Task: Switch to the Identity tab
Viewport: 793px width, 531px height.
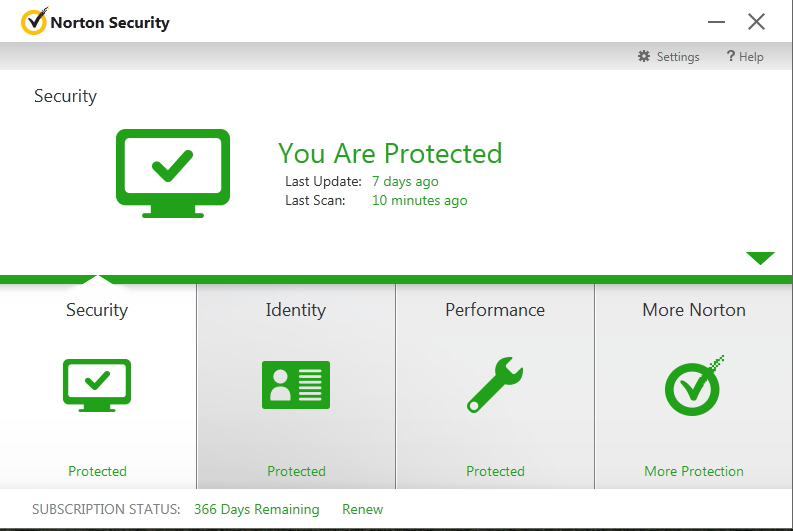Action: 296,310
